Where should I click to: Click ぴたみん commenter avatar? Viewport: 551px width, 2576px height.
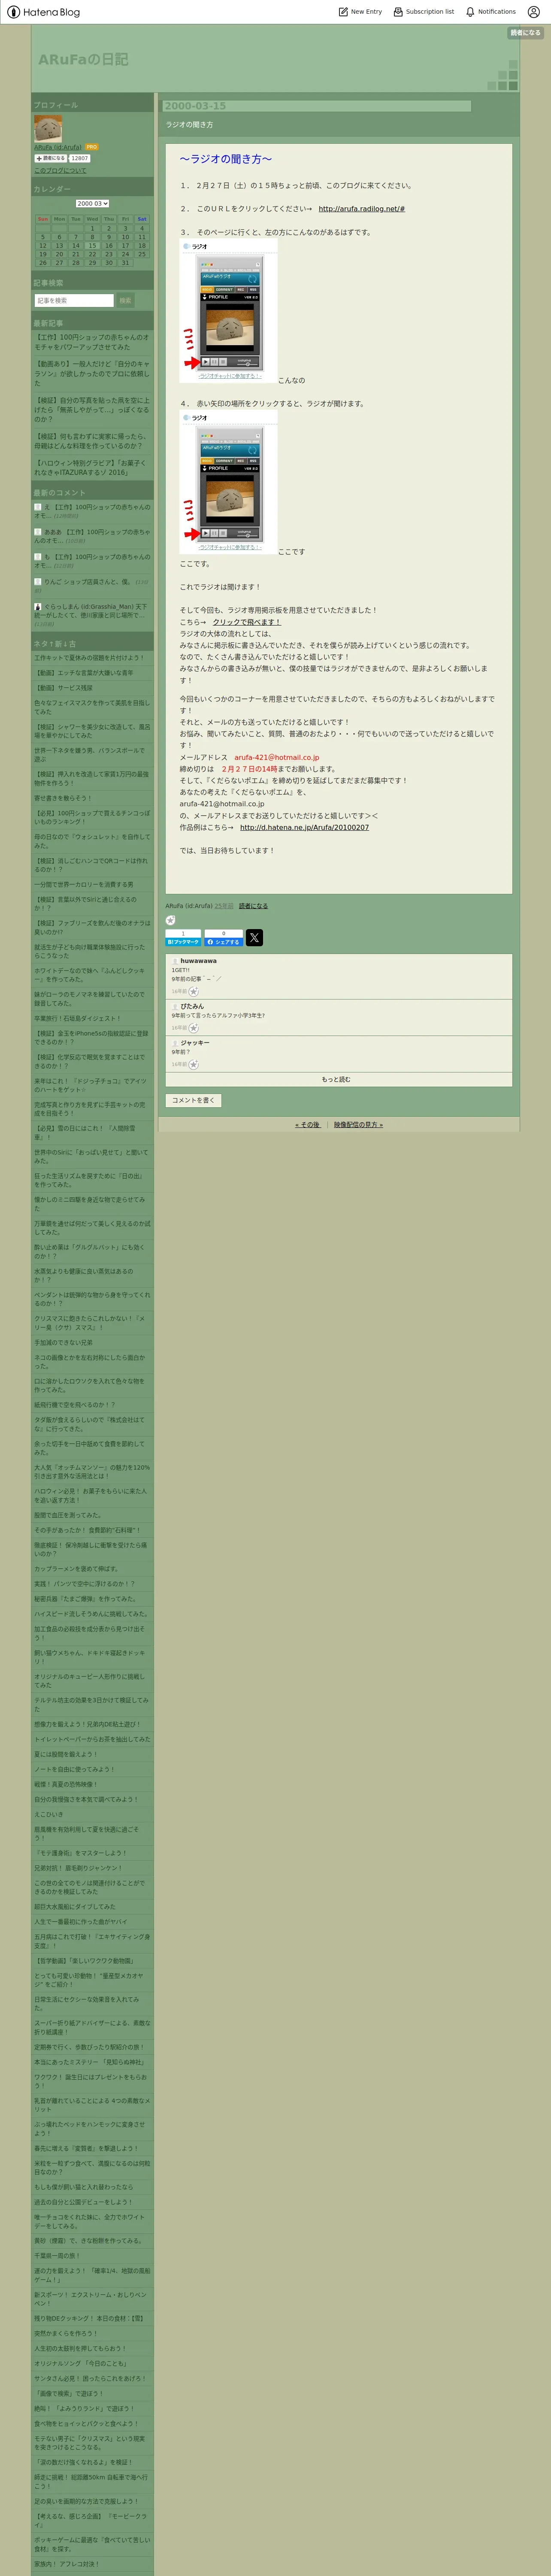pos(175,1006)
